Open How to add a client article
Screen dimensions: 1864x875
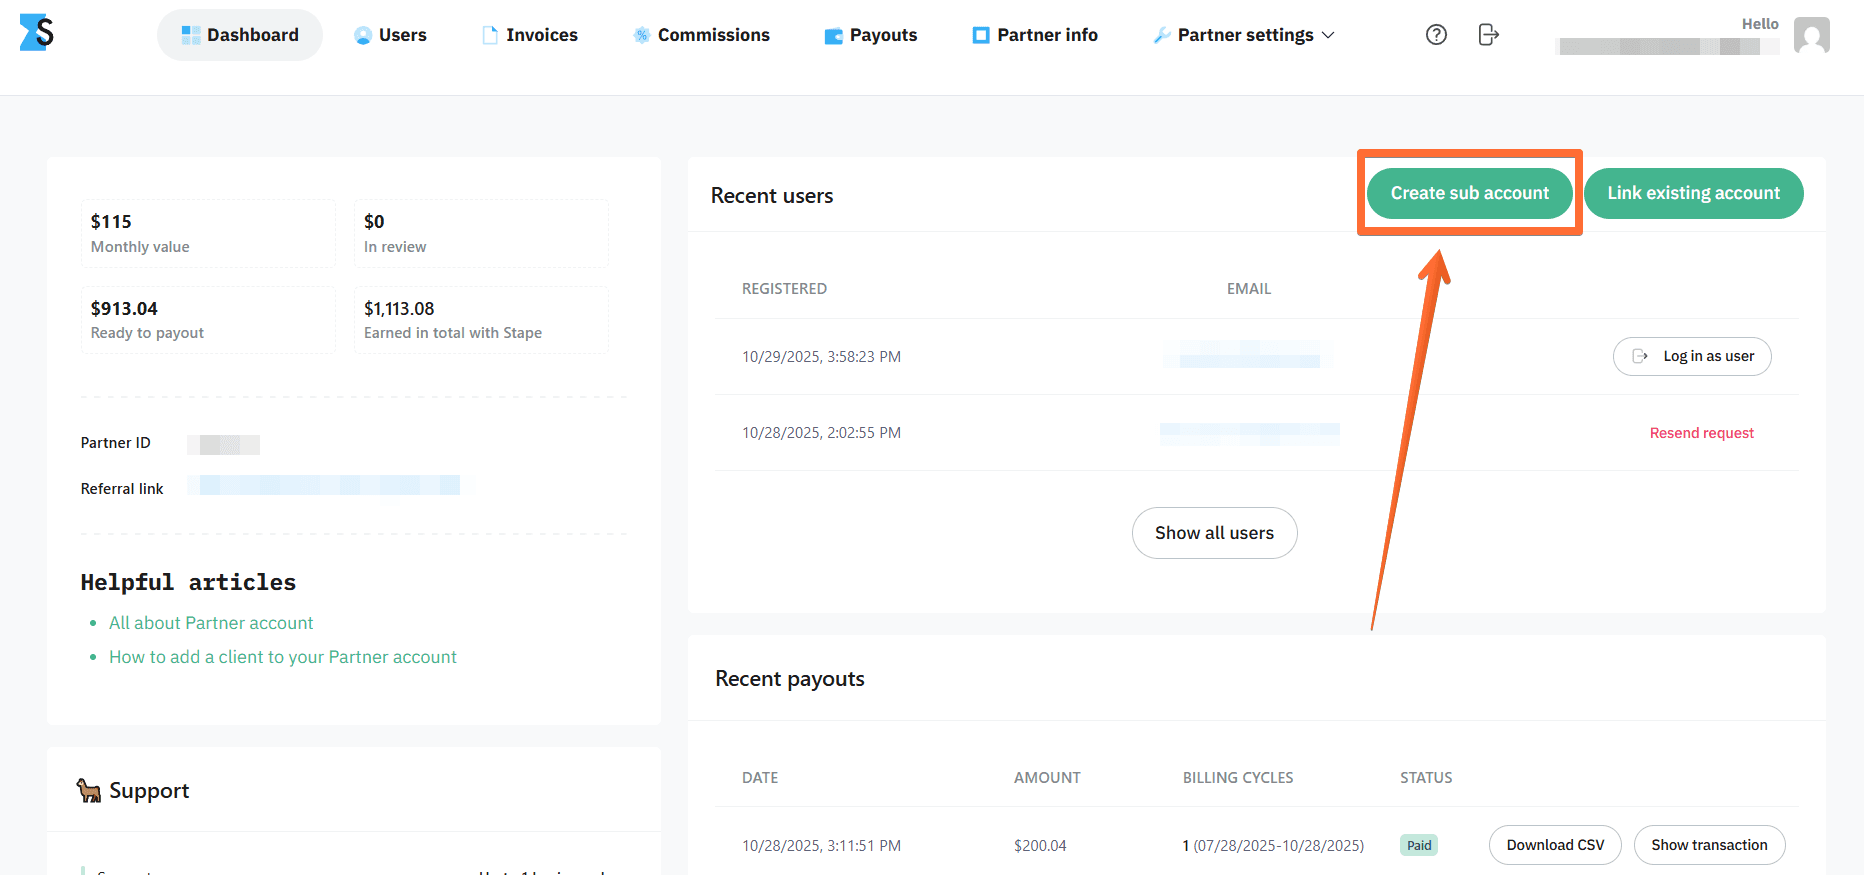(283, 657)
